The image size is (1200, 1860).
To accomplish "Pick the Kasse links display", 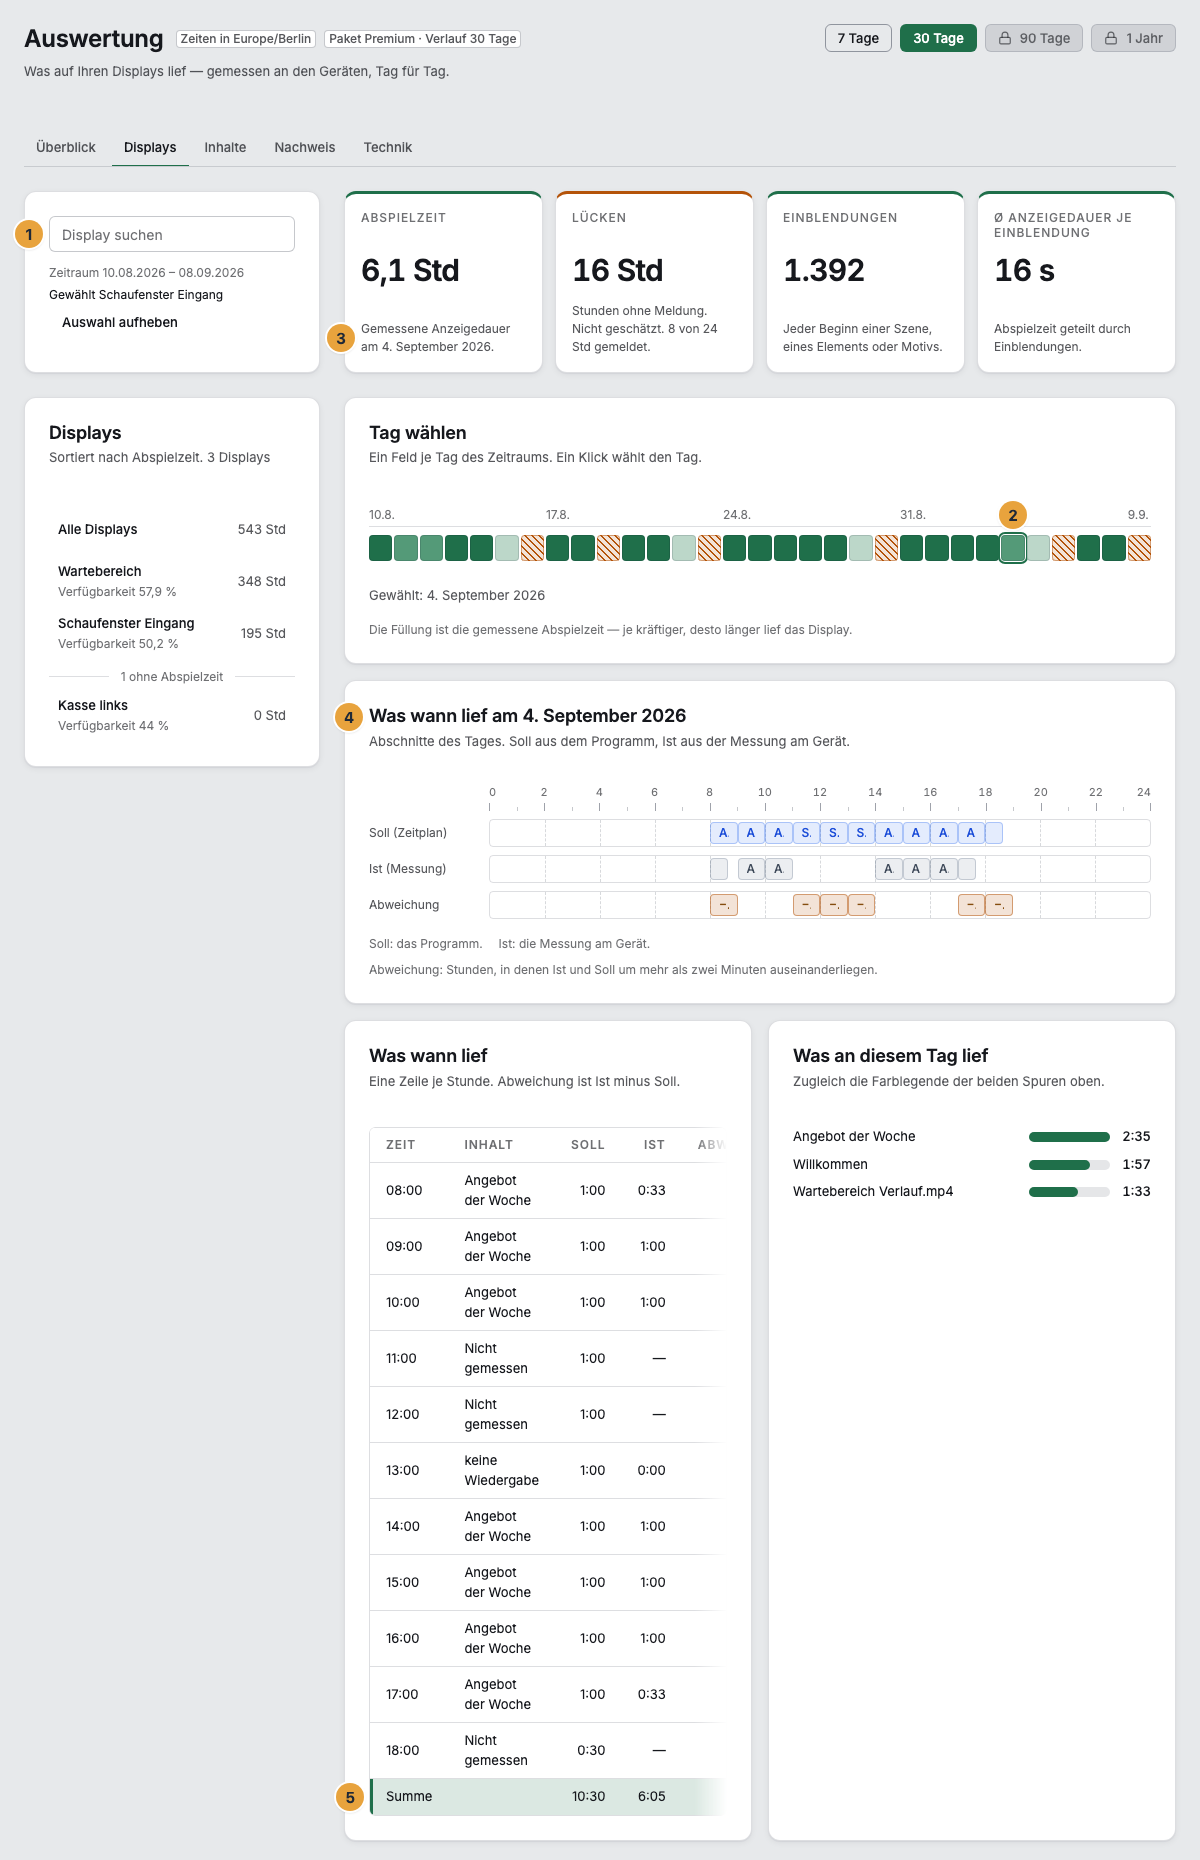I will click(x=172, y=715).
